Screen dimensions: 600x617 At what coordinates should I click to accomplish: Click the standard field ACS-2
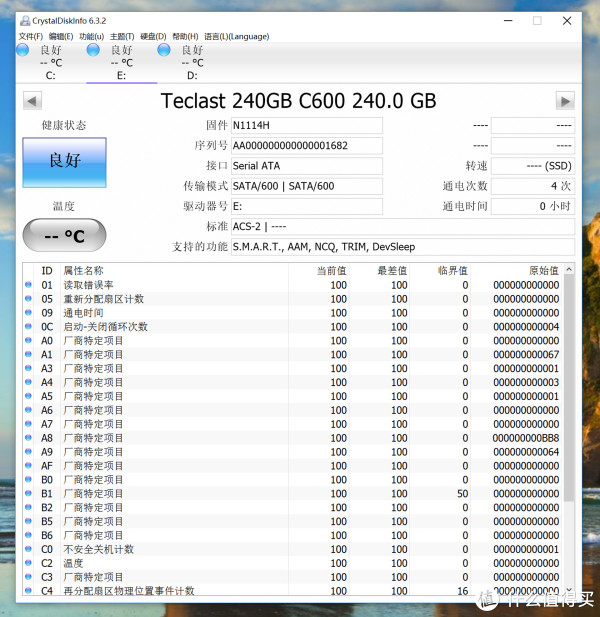(403, 227)
